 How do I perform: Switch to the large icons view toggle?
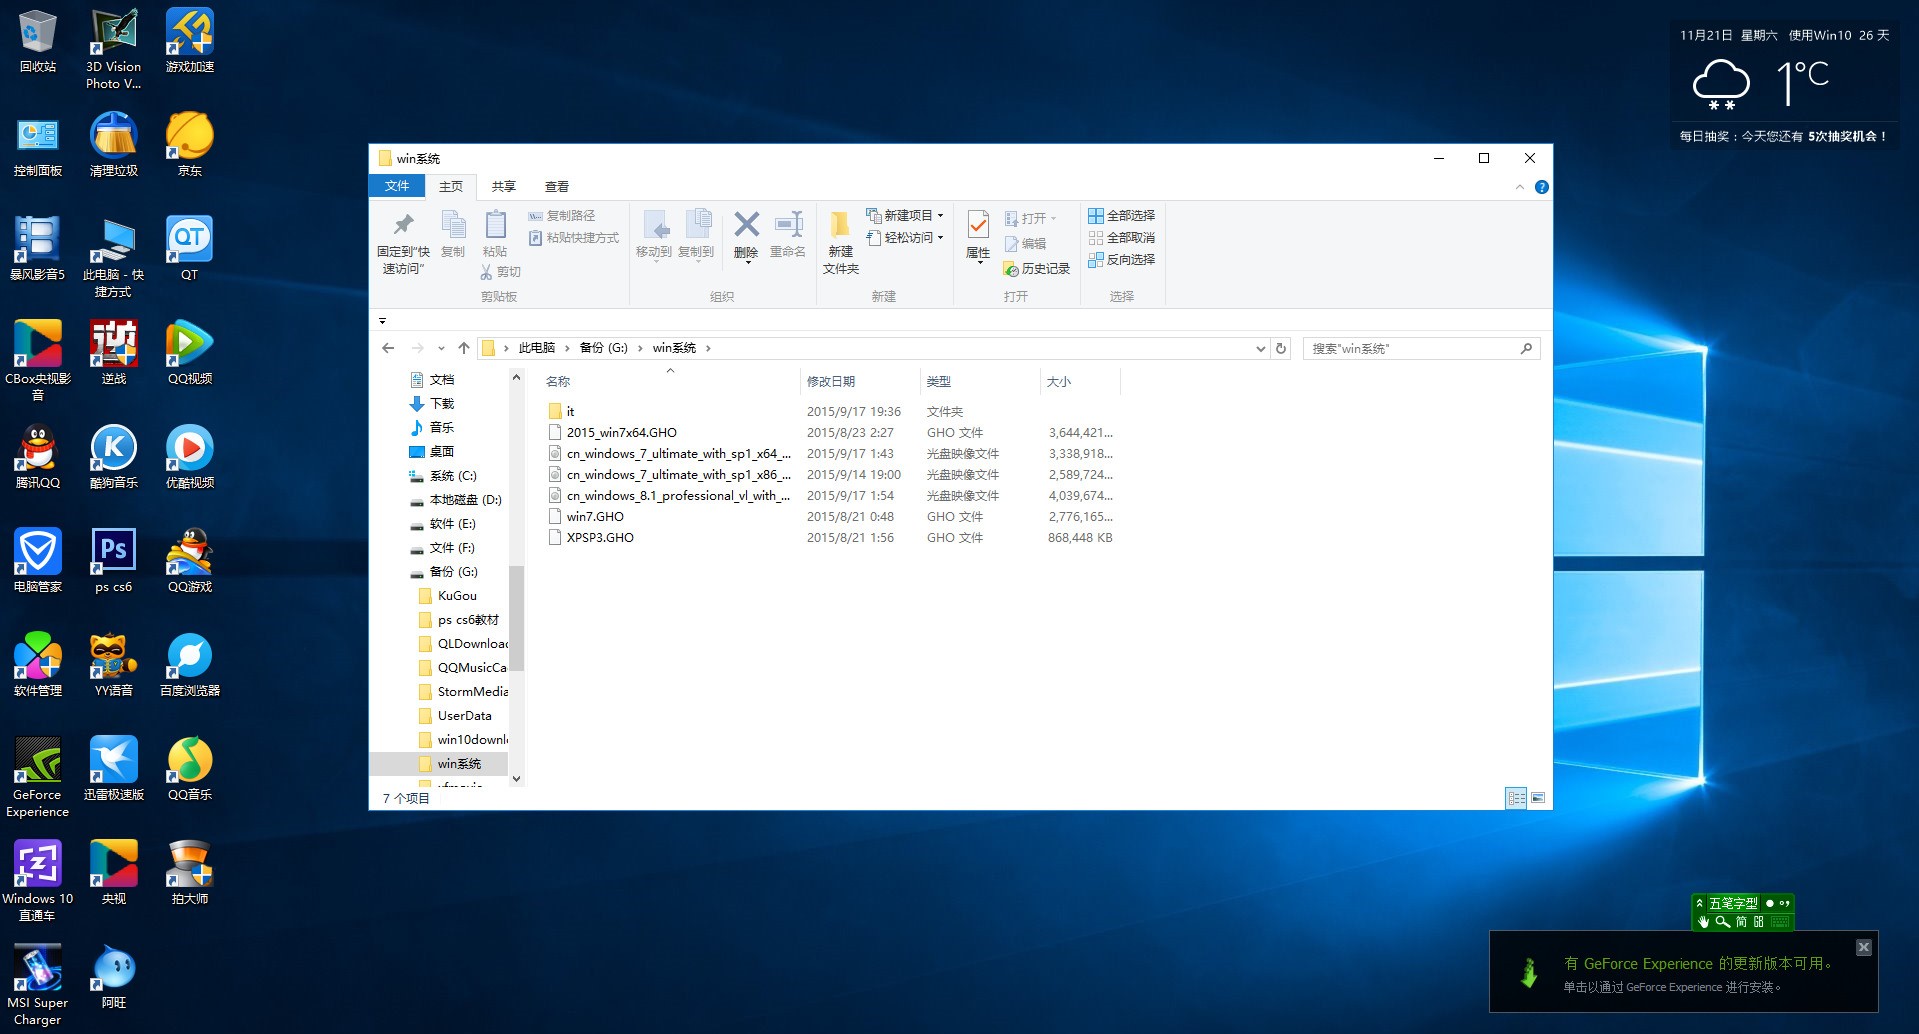coord(1538,798)
